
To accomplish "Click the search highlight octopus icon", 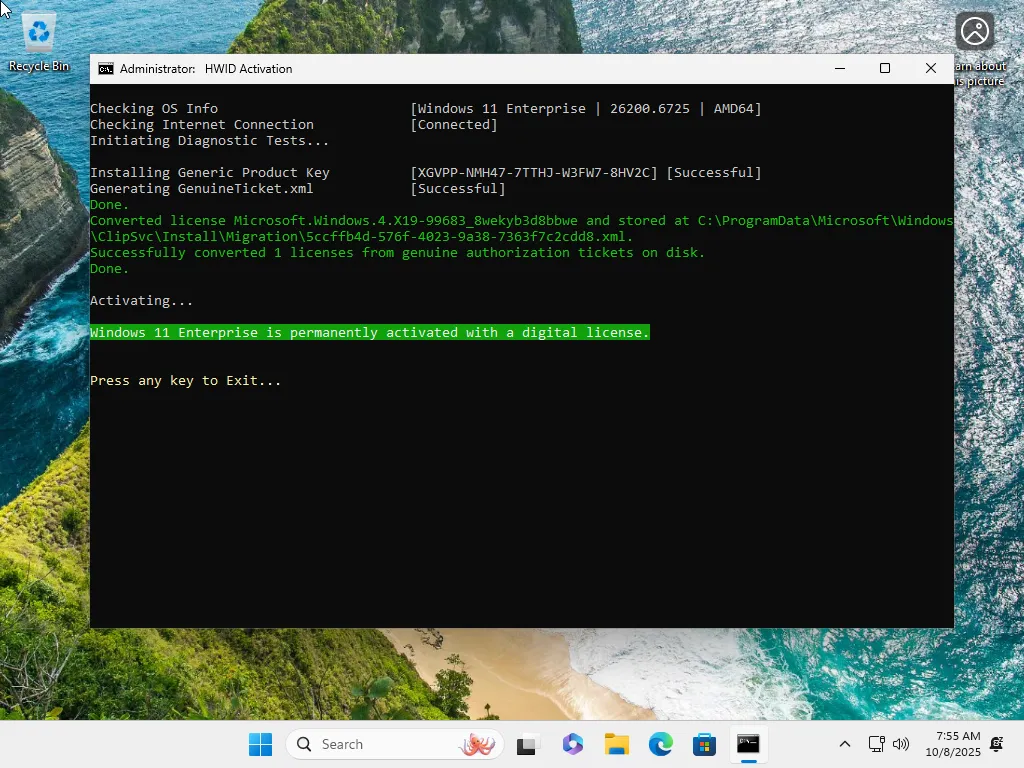I will [x=477, y=744].
